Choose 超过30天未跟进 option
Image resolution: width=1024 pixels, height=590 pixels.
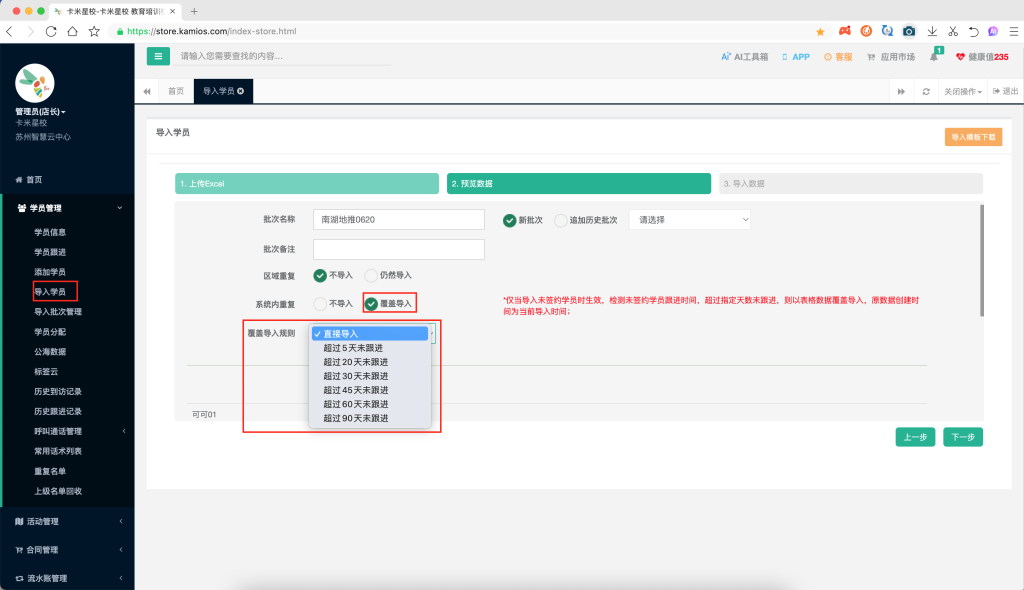click(x=370, y=376)
